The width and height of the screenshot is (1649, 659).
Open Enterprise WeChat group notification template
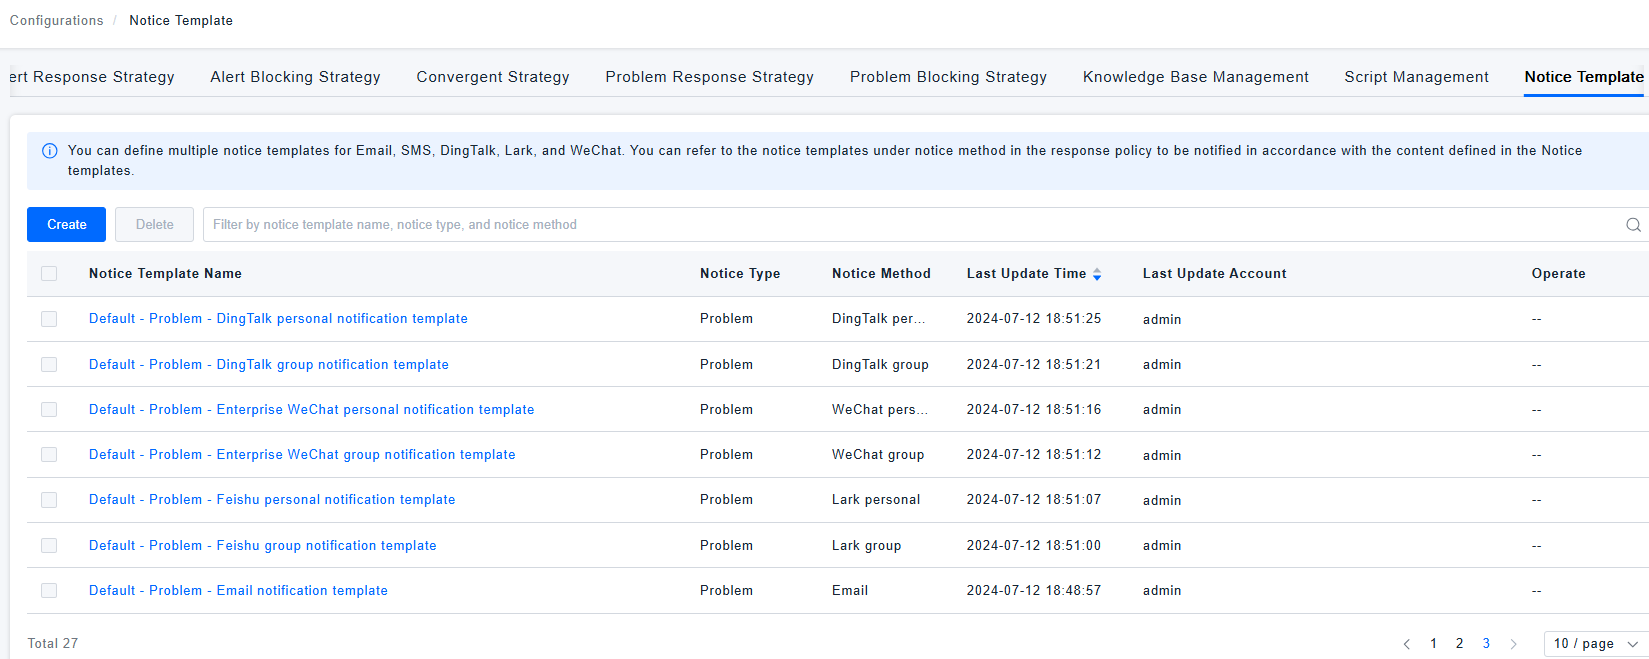point(302,455)
